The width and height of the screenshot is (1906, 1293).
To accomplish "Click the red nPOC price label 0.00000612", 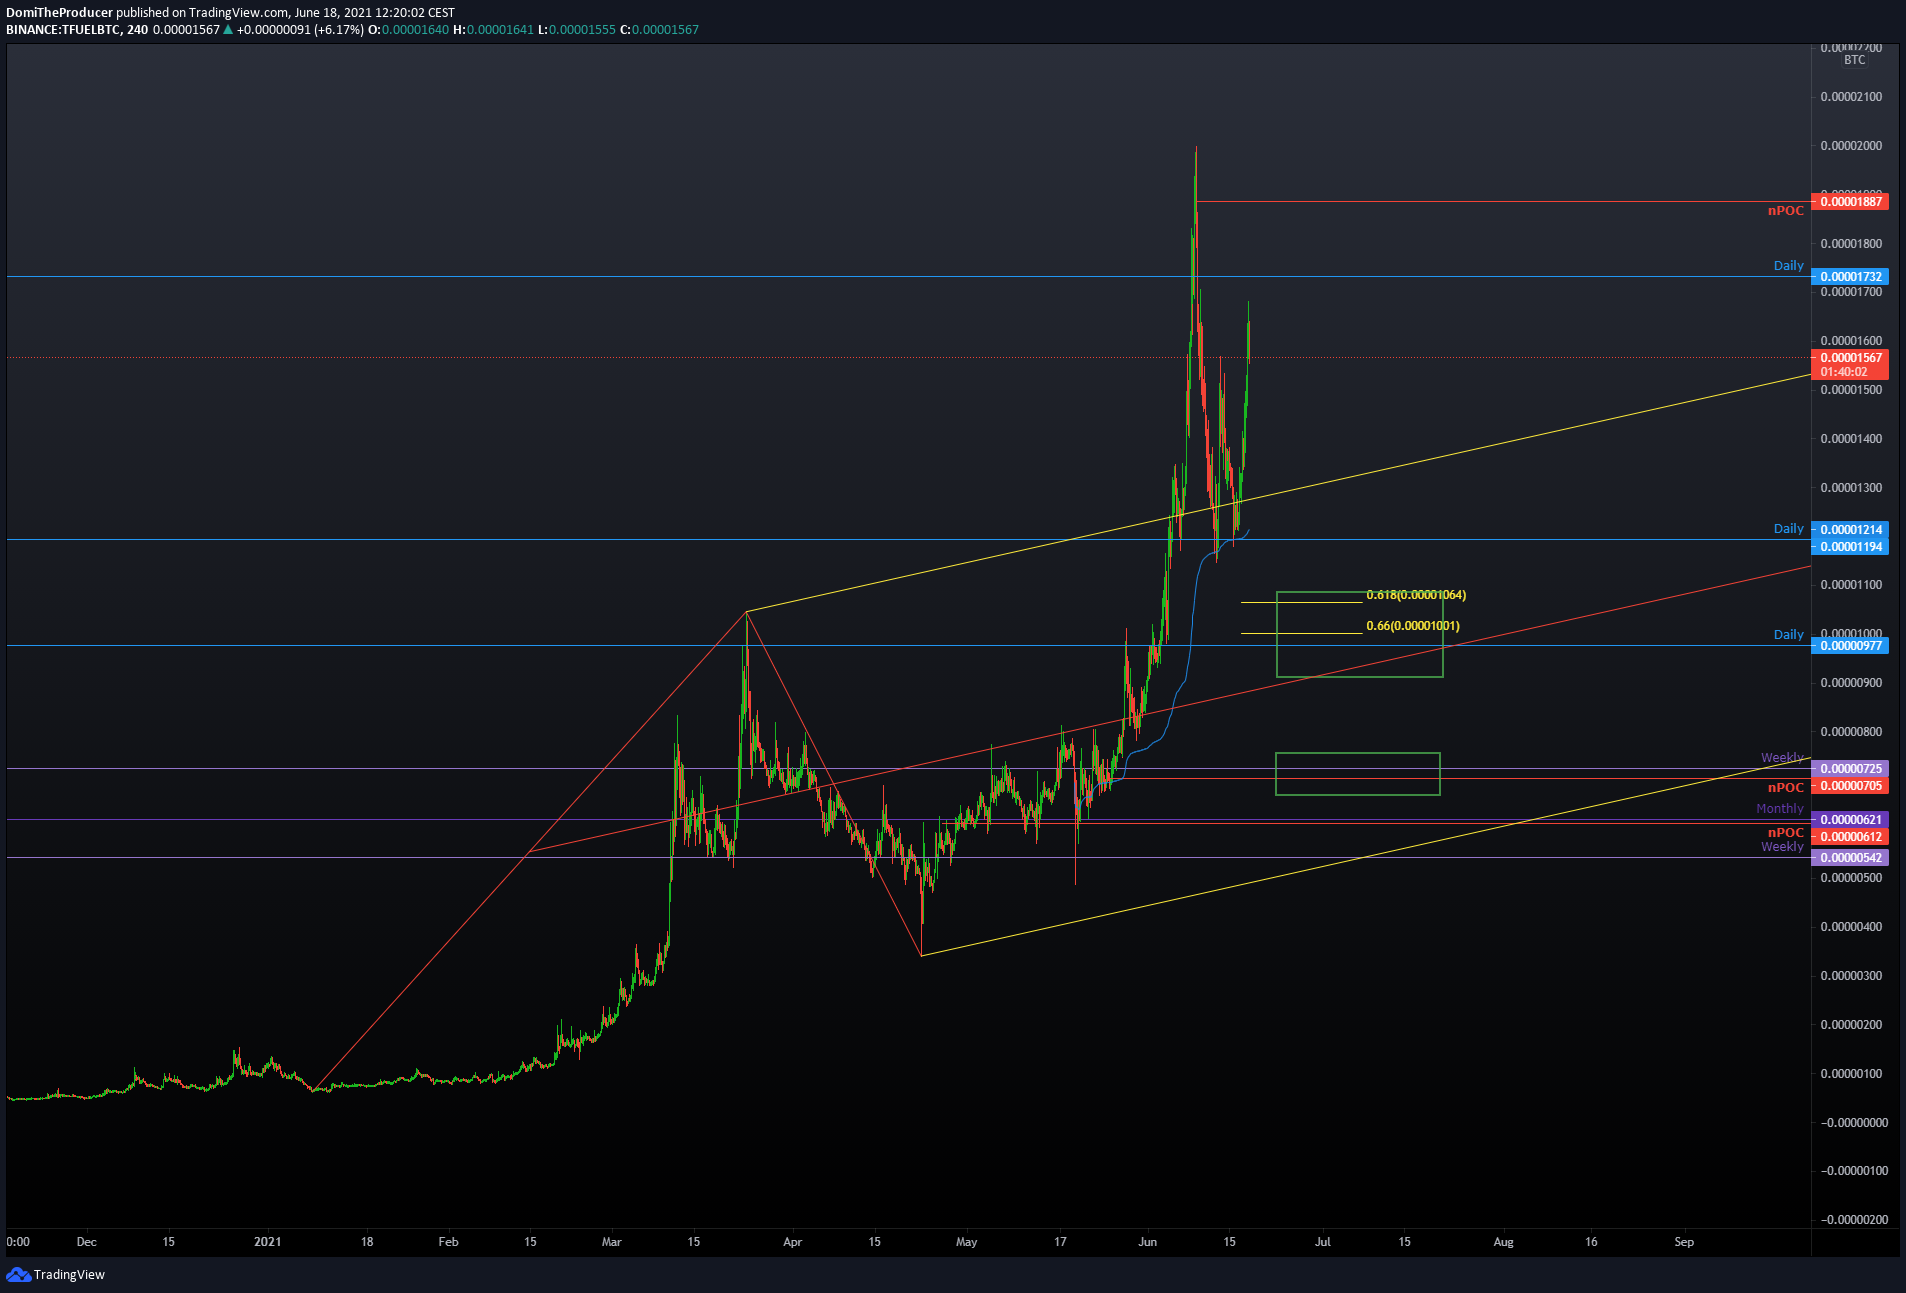I will (x=1850, y=837).
